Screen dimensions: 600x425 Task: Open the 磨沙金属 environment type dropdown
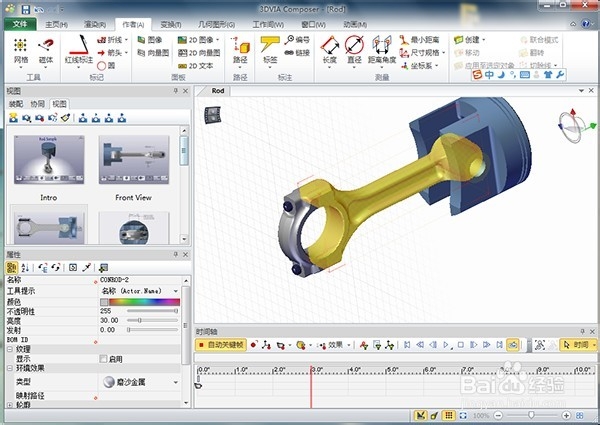[x=176, y=382]
